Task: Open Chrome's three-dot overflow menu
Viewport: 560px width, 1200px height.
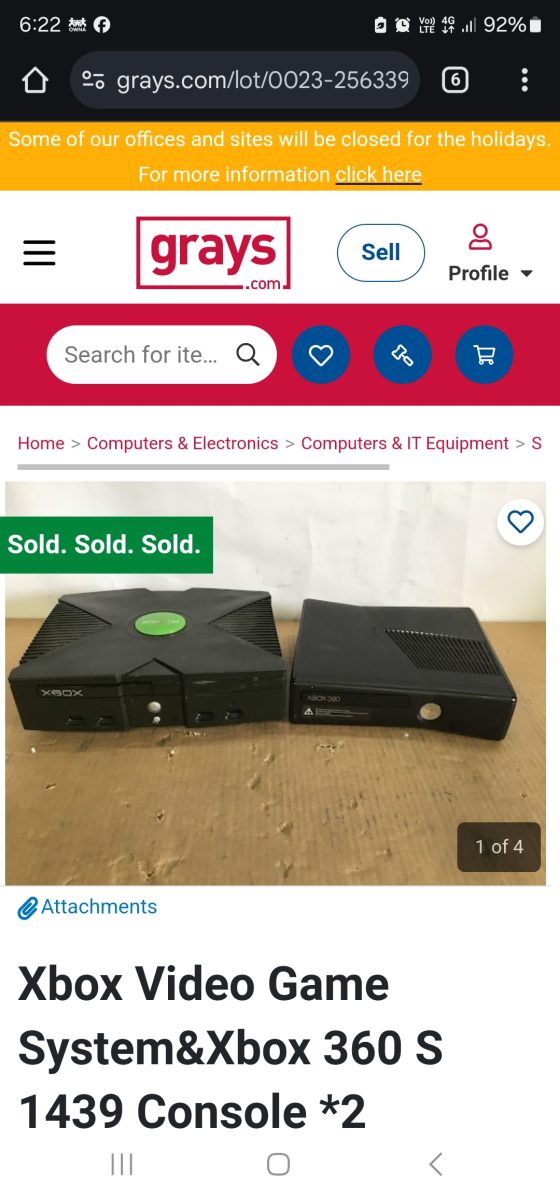Action: (524, 80)
